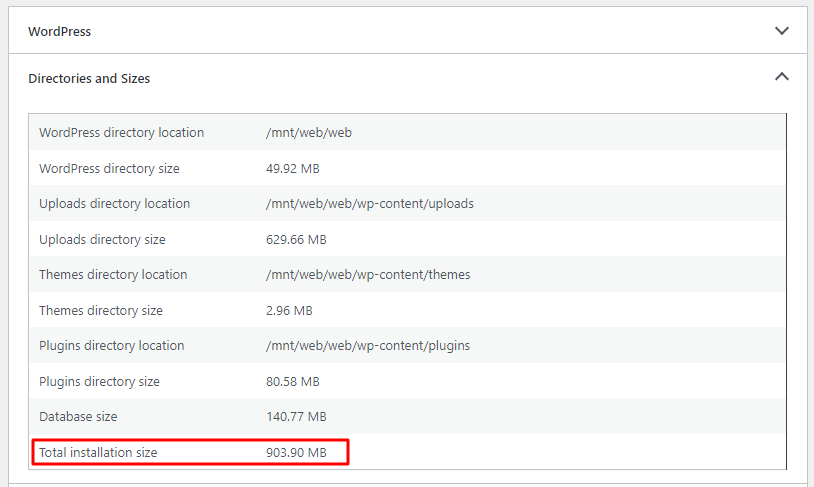Click the Plugins directory location label

click(x=112, y=346)
